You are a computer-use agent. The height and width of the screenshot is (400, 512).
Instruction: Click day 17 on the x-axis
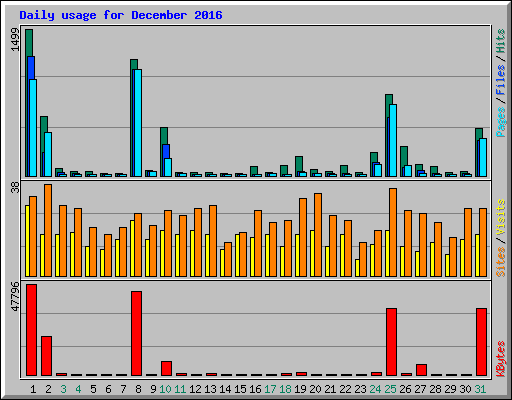click(270, 389)
